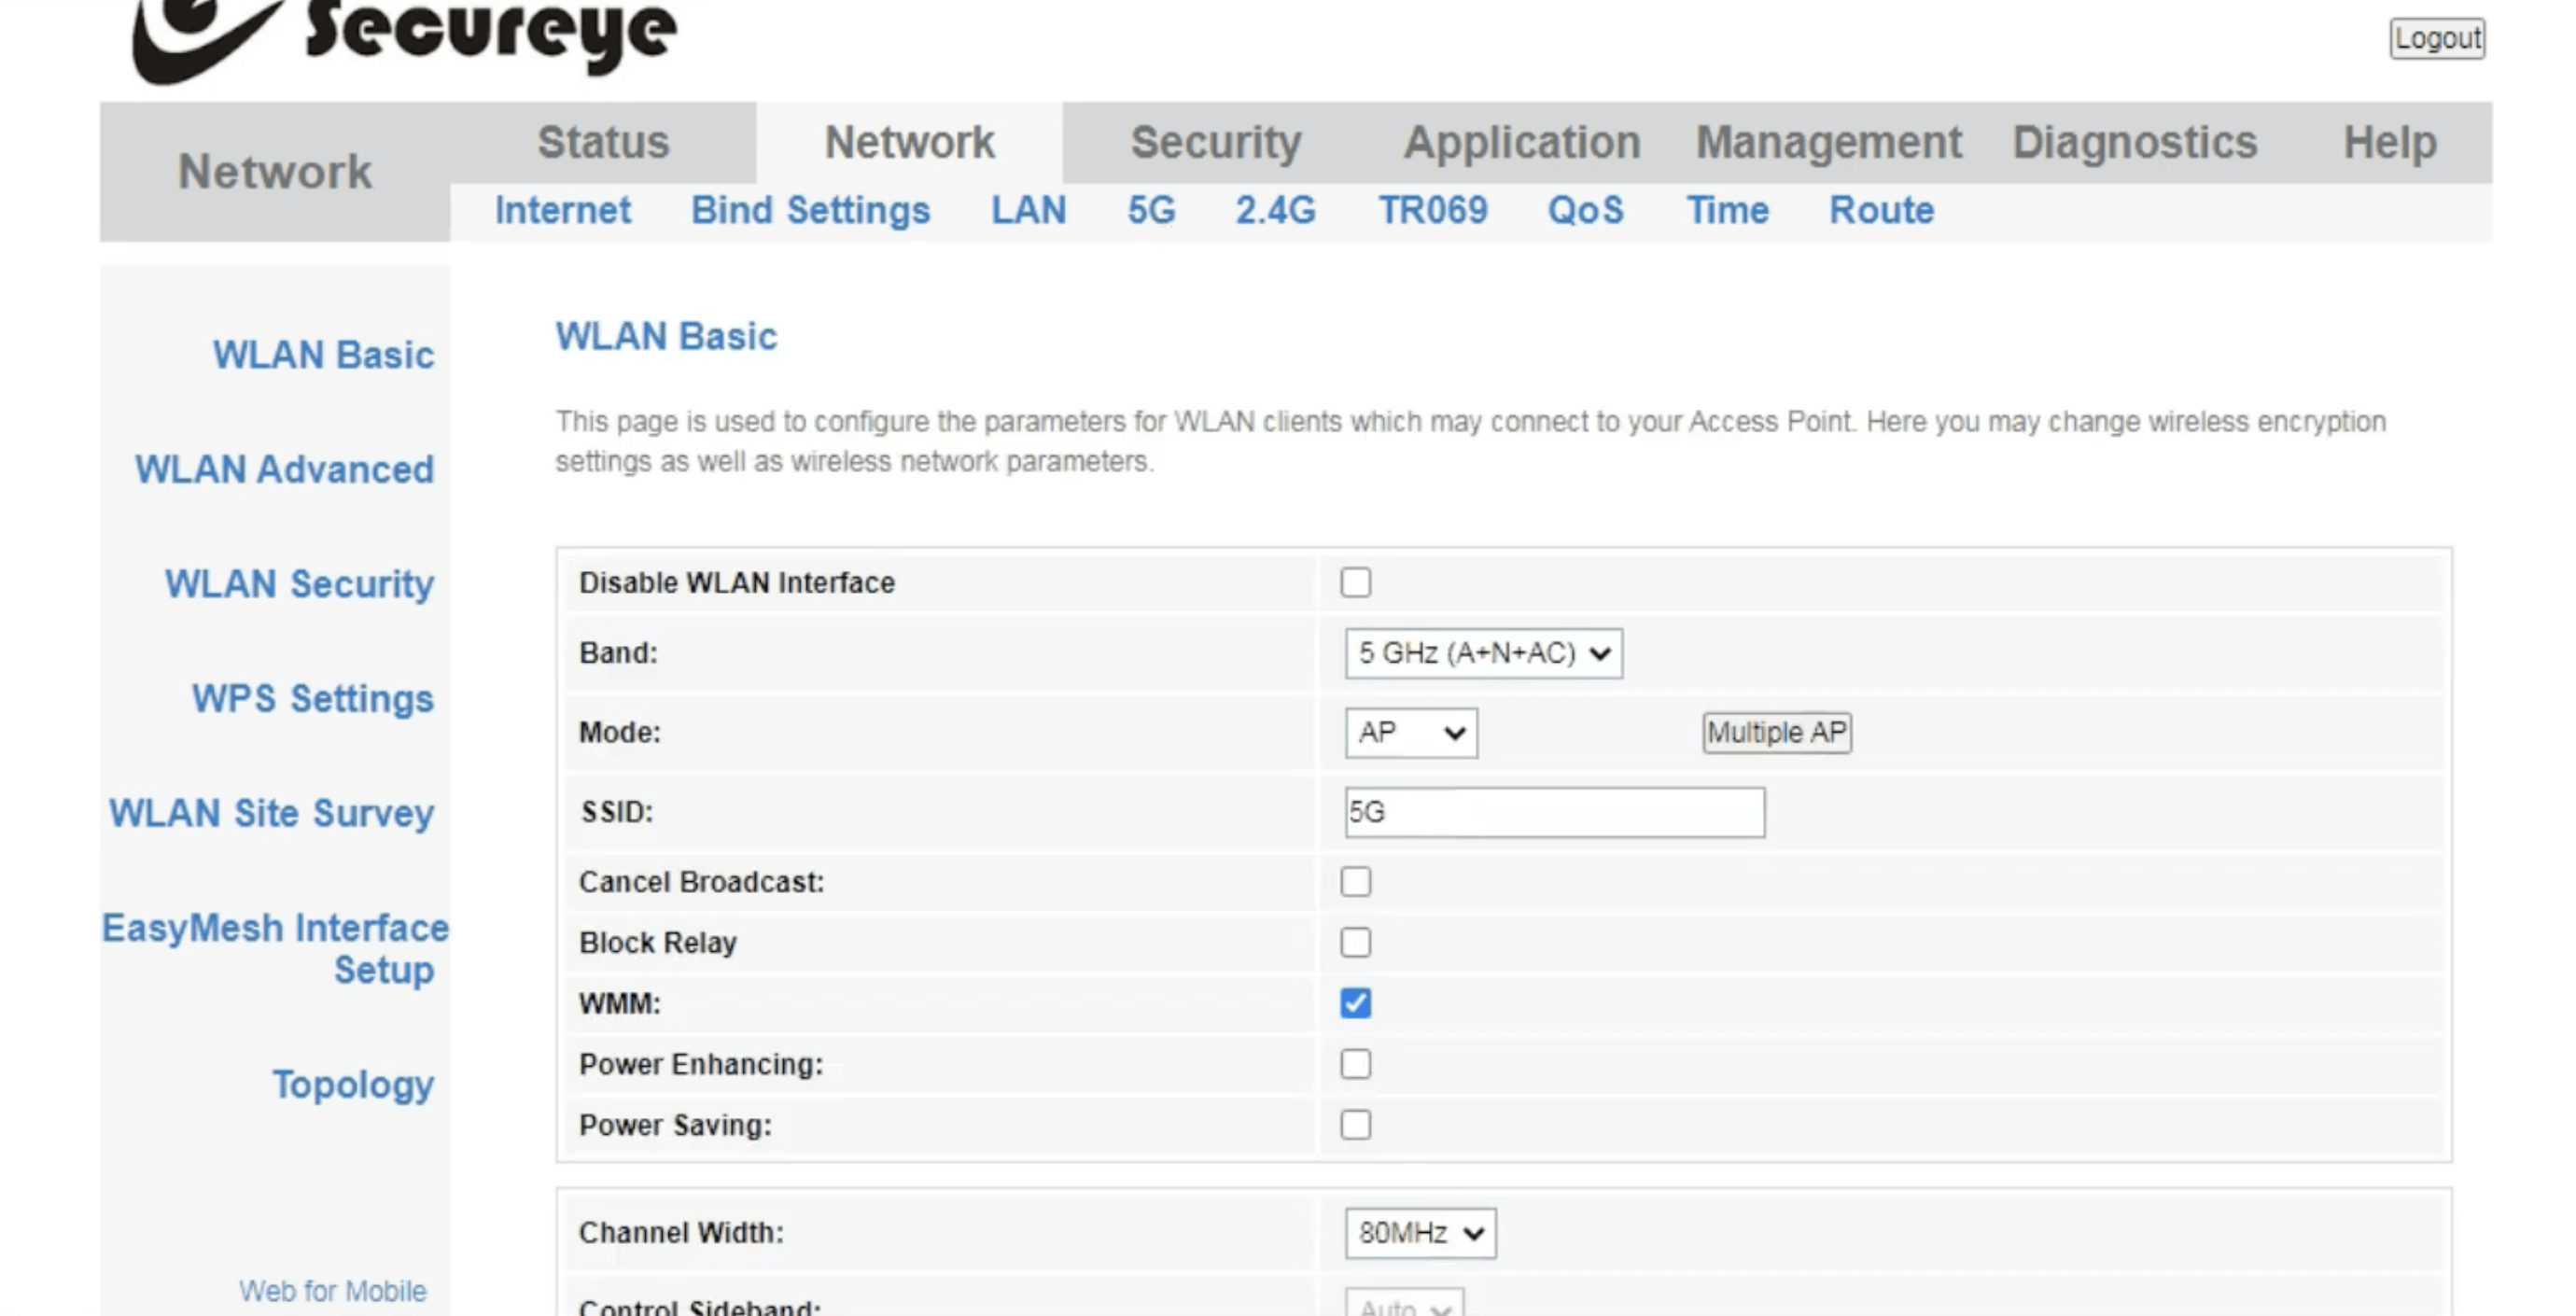Tick the Block Relay checkbox

pyautogui.click(x=1355, y=942)
